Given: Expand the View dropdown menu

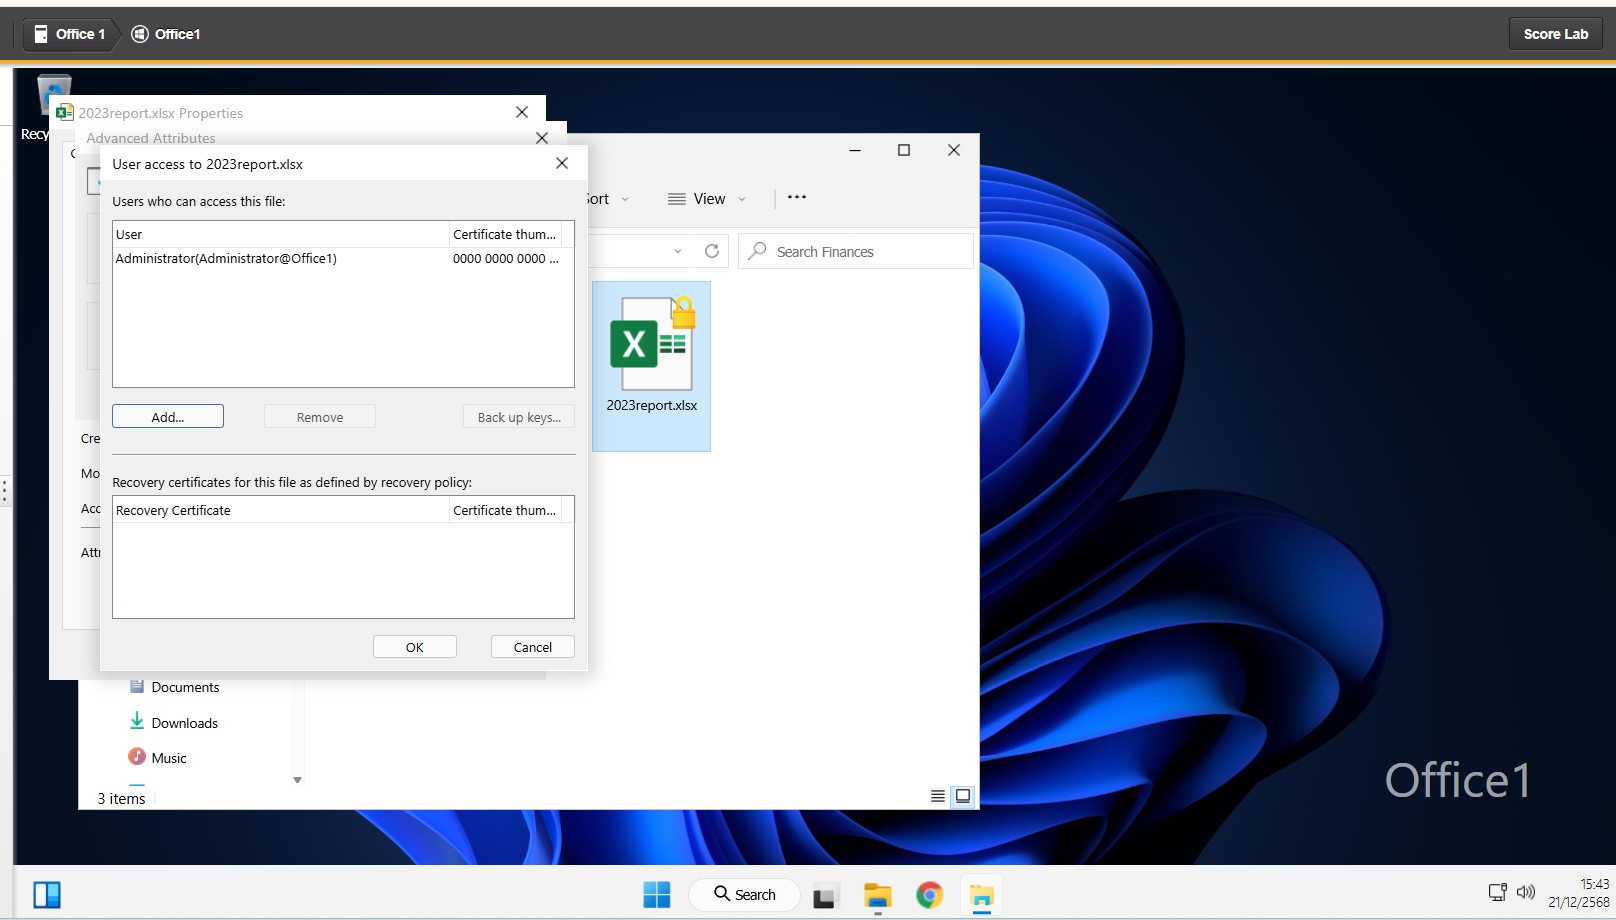Looking at the screenshot, I should [707, 199].
